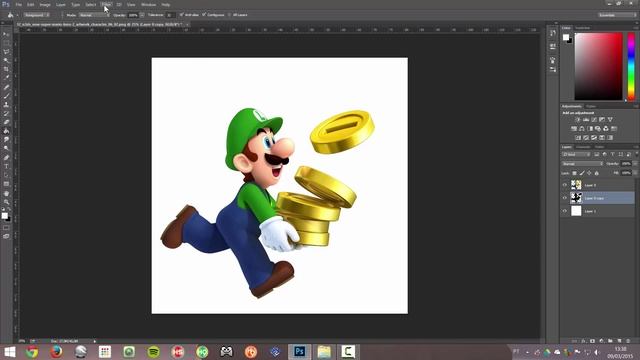Select the Lasso tool

(x=6, y=52)
